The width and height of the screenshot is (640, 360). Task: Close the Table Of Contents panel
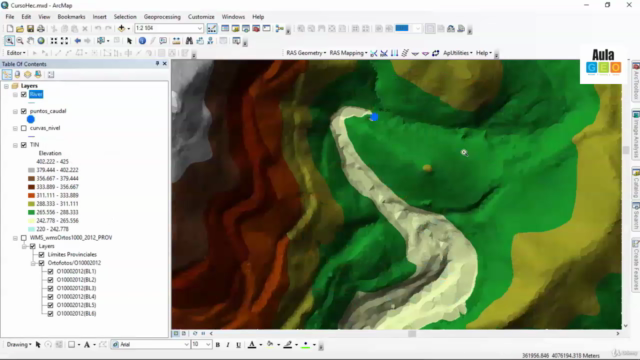point(164,64)
